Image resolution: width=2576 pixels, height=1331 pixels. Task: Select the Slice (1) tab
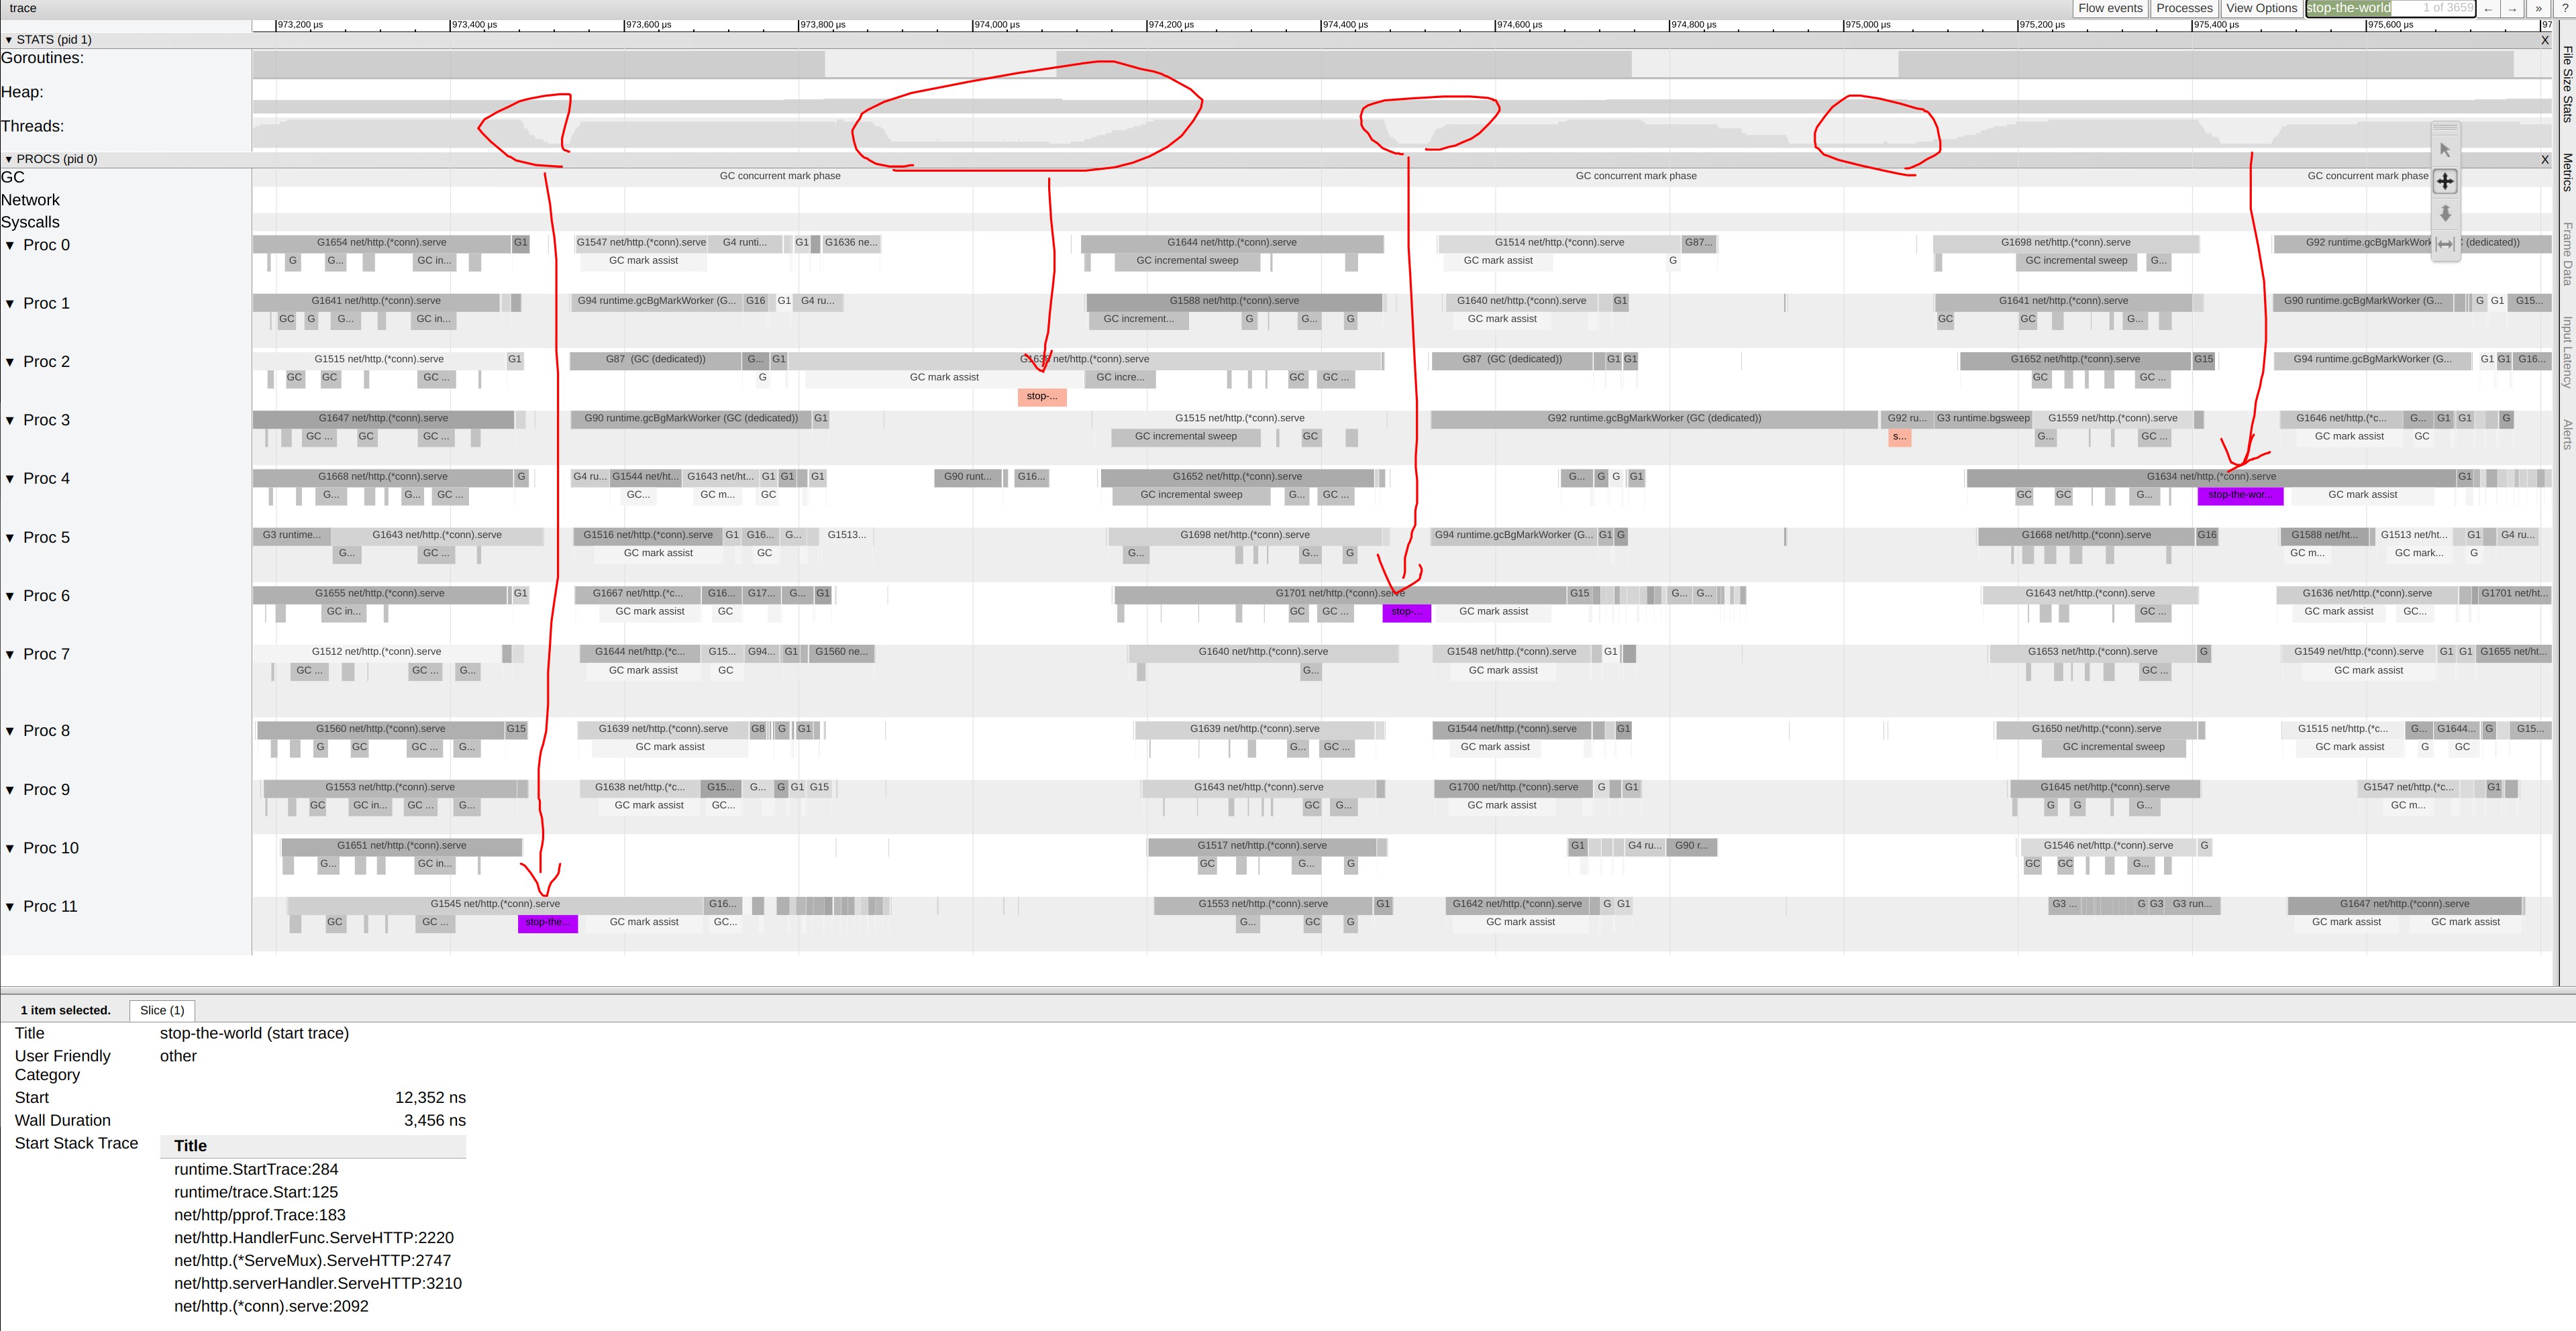click(x=162, y=1010)
